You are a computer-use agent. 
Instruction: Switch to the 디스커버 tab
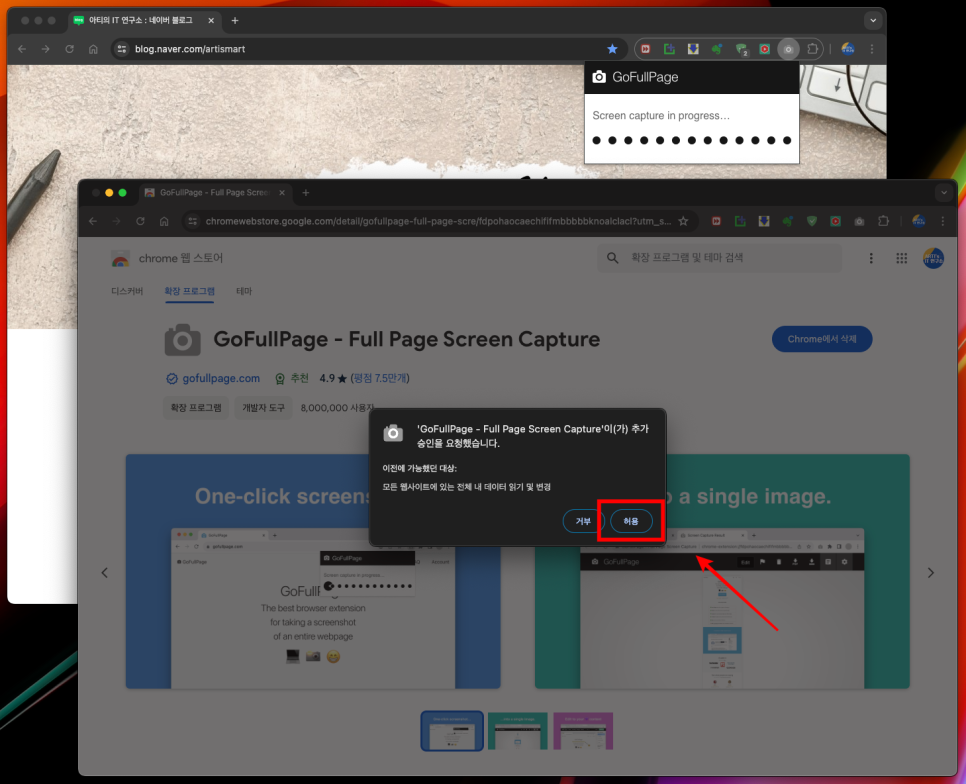point(127,291)
